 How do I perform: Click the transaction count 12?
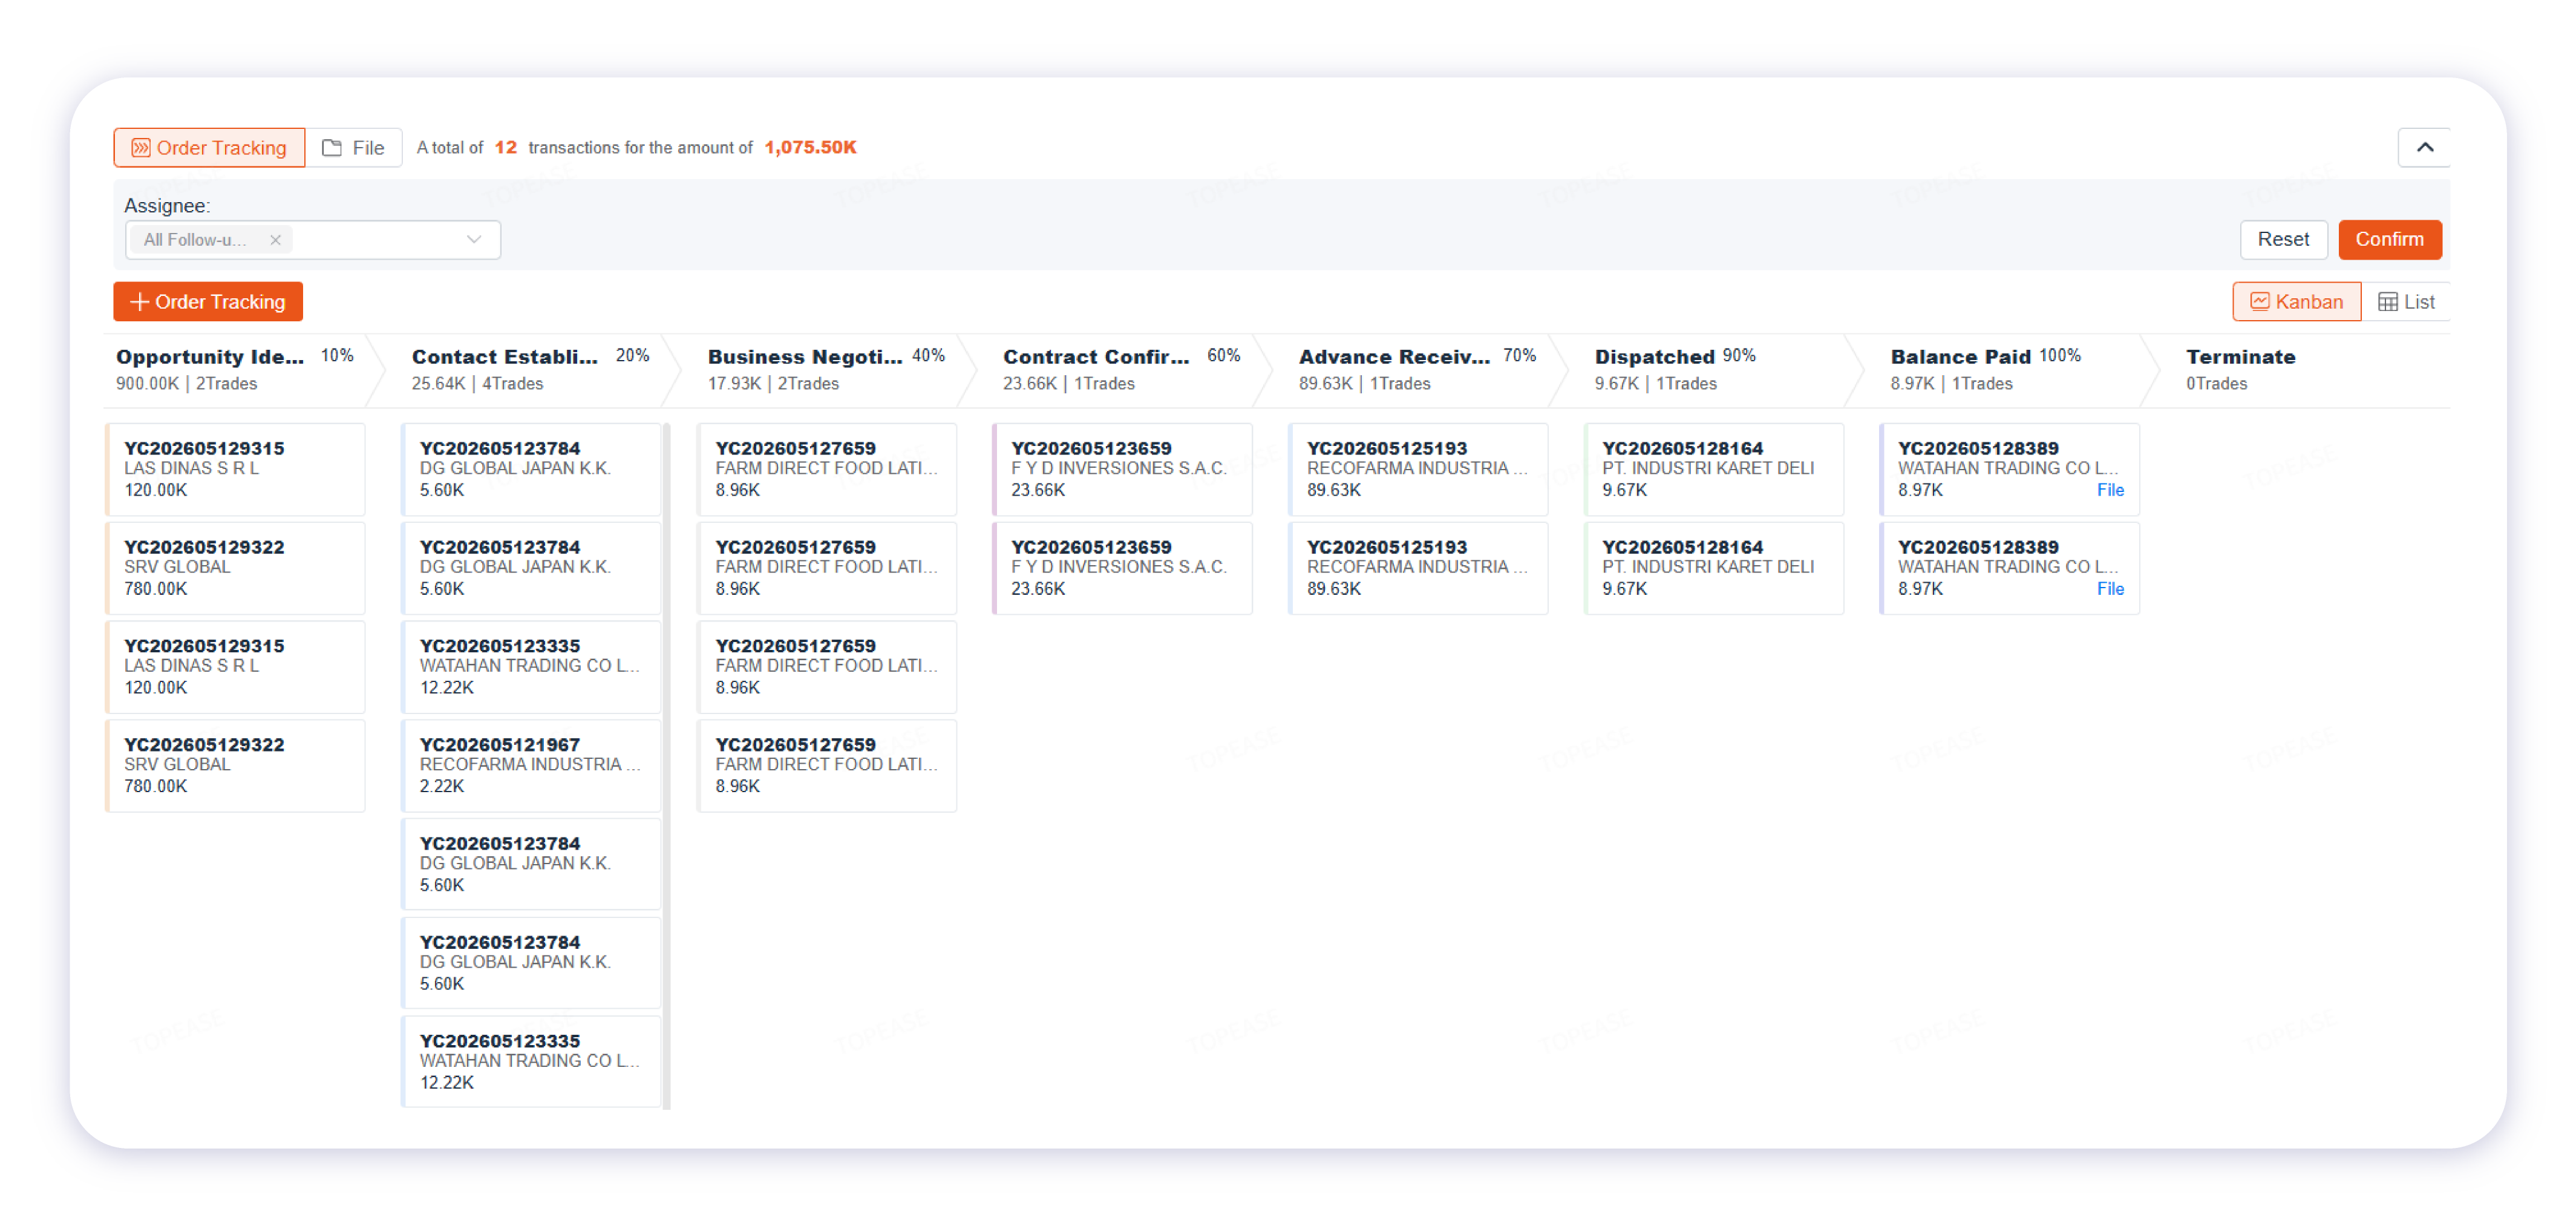[x=506, y=147]
